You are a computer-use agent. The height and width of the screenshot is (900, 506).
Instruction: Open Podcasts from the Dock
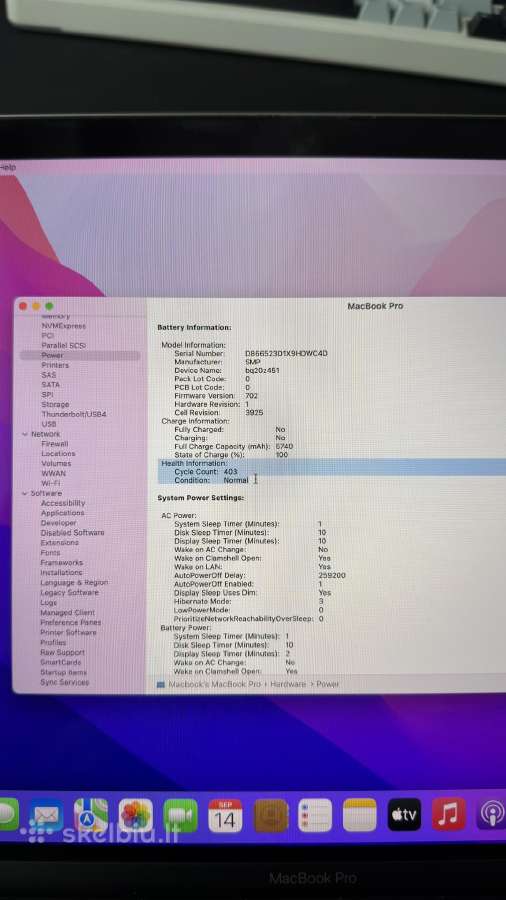coord(491,814)
